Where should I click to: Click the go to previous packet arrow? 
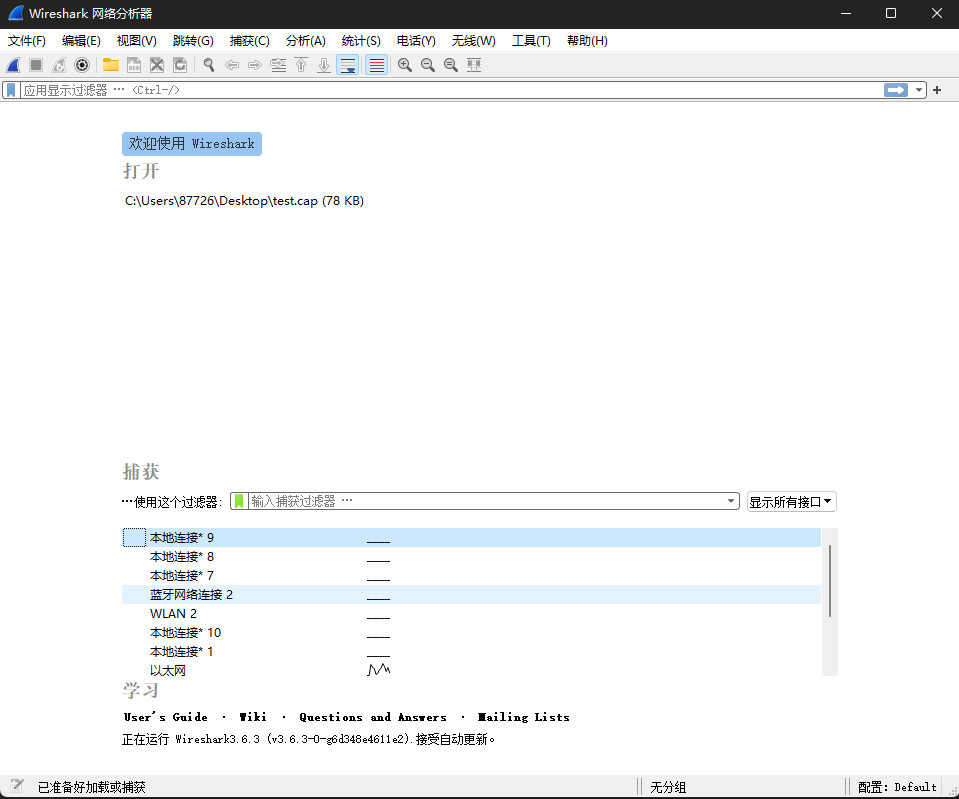pyautogui.click(x=232, y=65)
